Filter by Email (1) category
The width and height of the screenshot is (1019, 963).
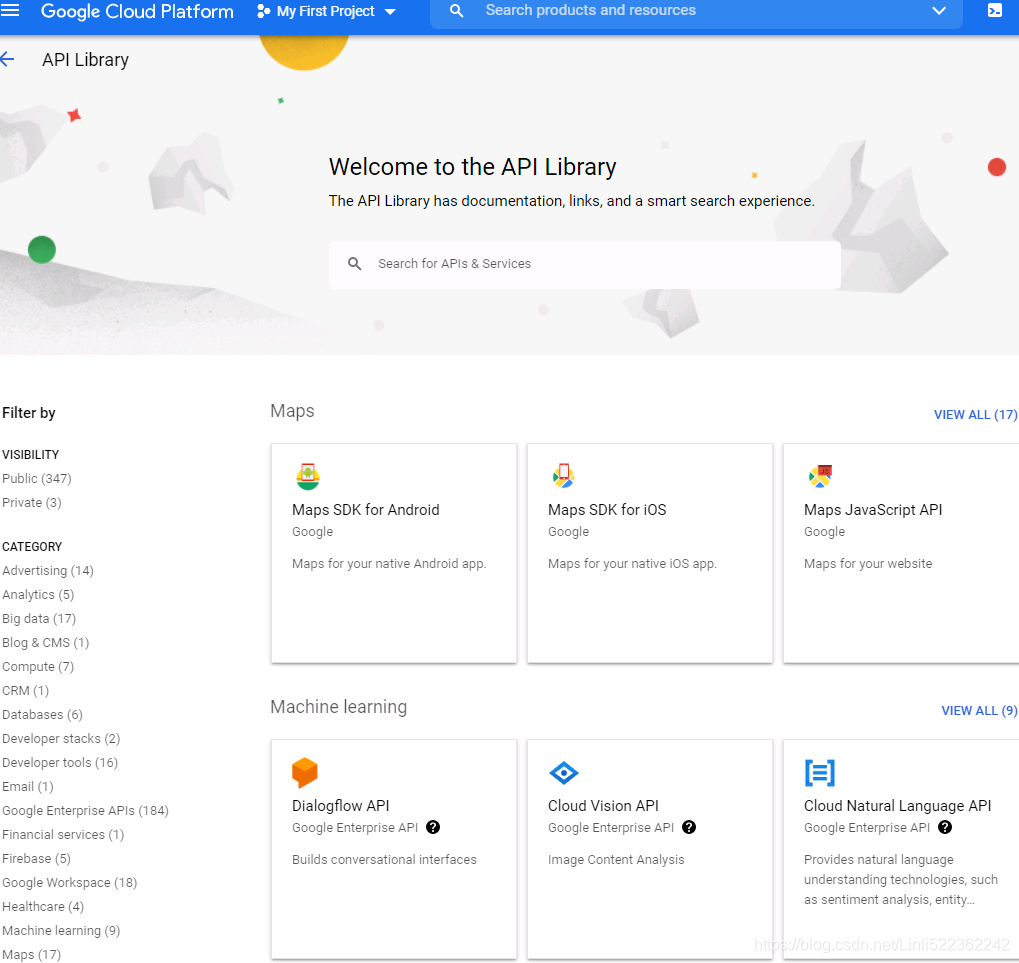point(28,787)
